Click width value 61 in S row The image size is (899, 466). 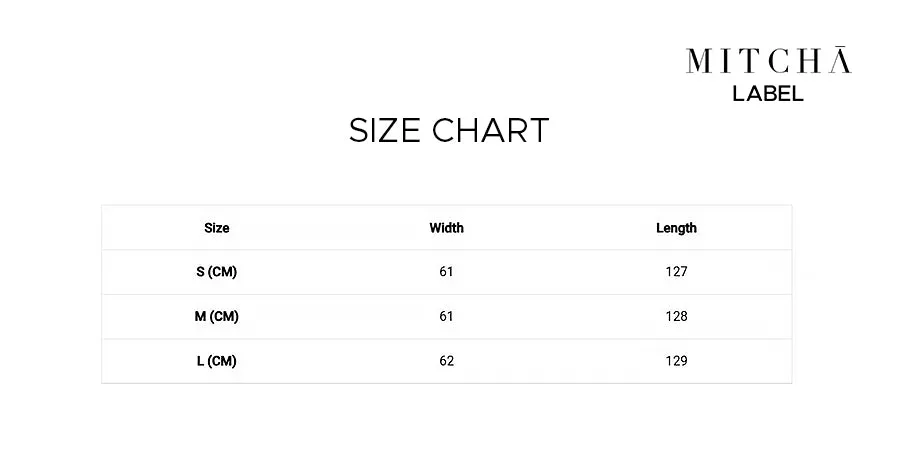coord(447,272)
